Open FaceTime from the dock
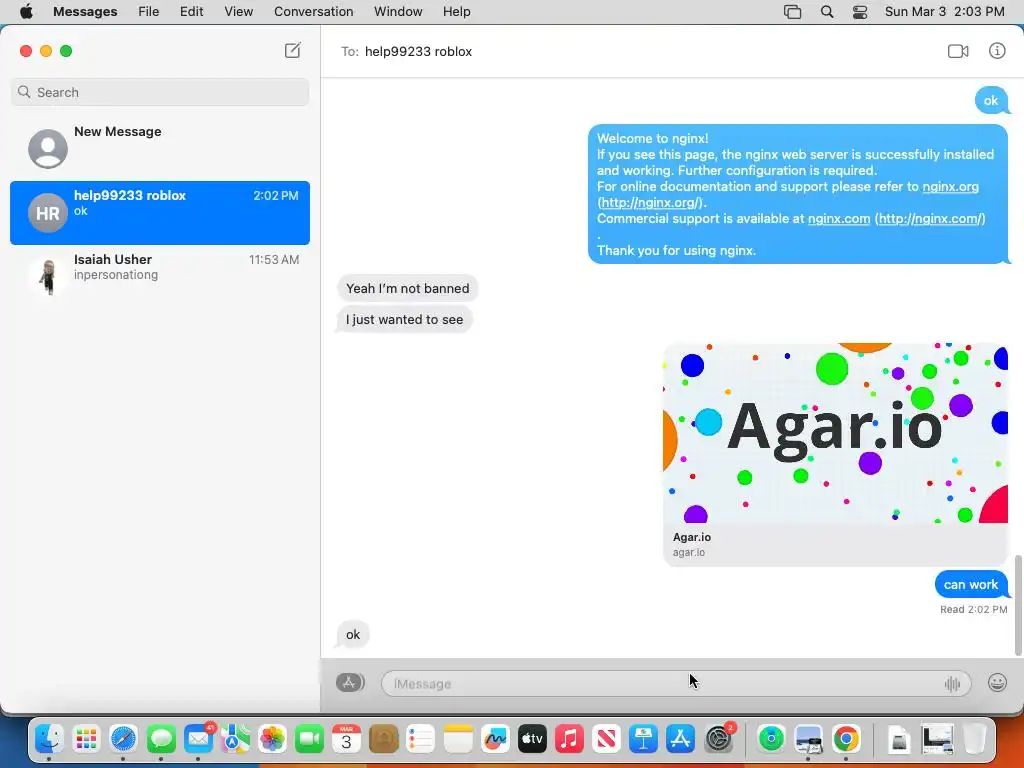Screen dimensions: 1024x768 (309, 739)
